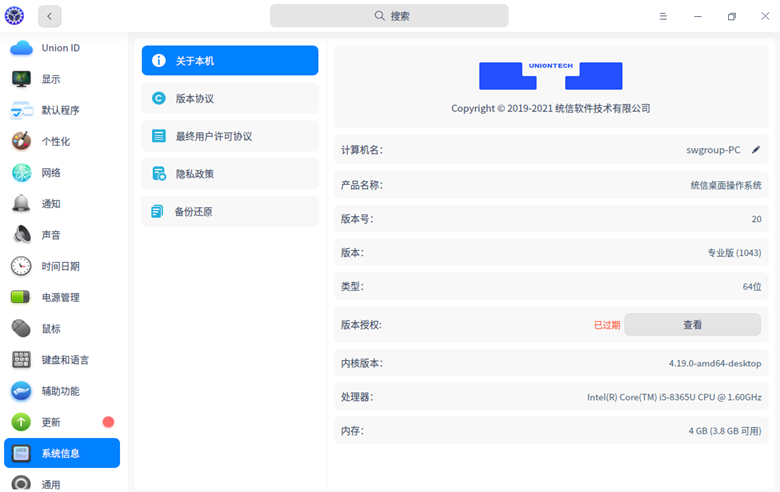Click the type value 64位
Image resolution: width=780 pixels, height=492 pixels.
pyautogui.click(x=752, y=287)
